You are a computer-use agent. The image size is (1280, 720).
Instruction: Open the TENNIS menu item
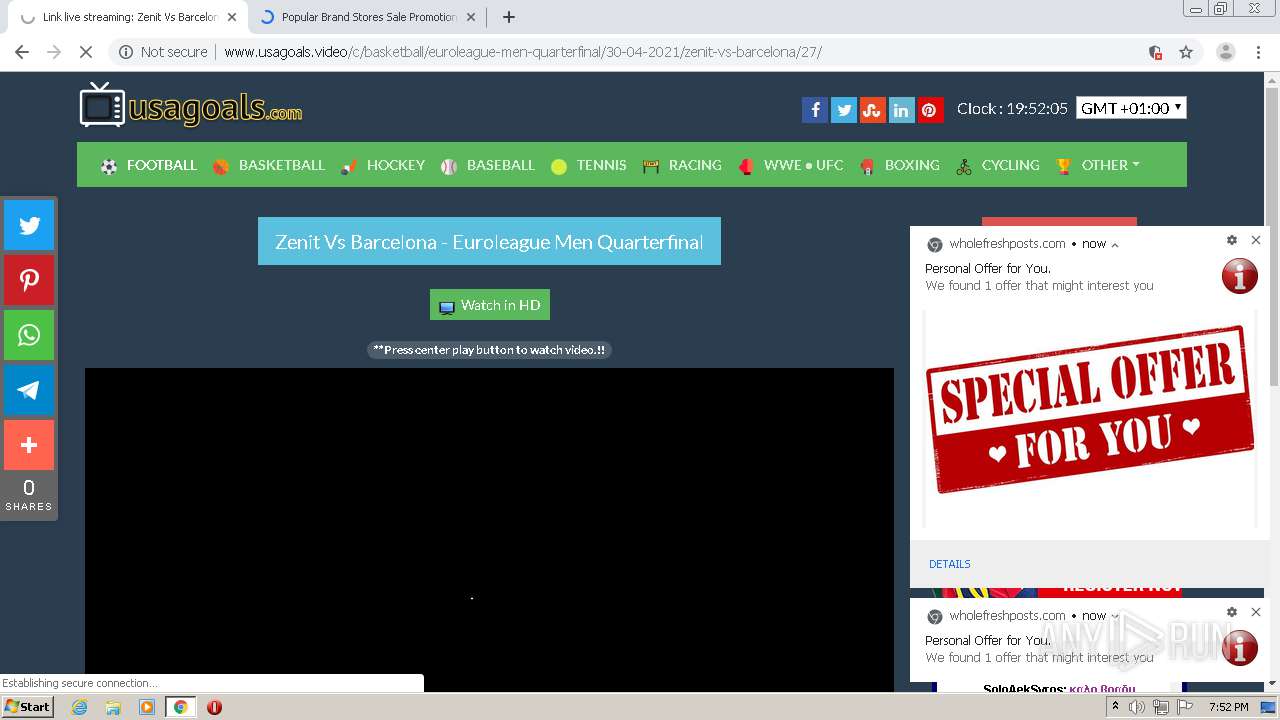point(589,165)
